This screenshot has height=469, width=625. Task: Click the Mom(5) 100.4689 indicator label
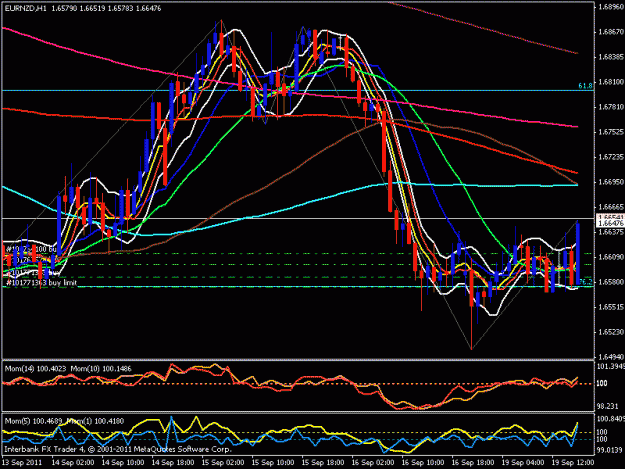tap(33, 421)
